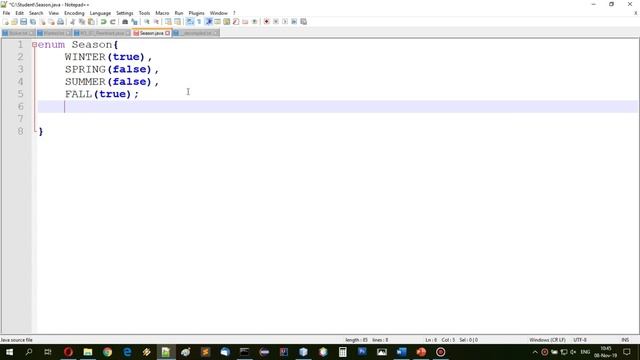Viewport: 640px width, 360px height.
Task: Start macro recording with red icon
Action: pos(267,22)
